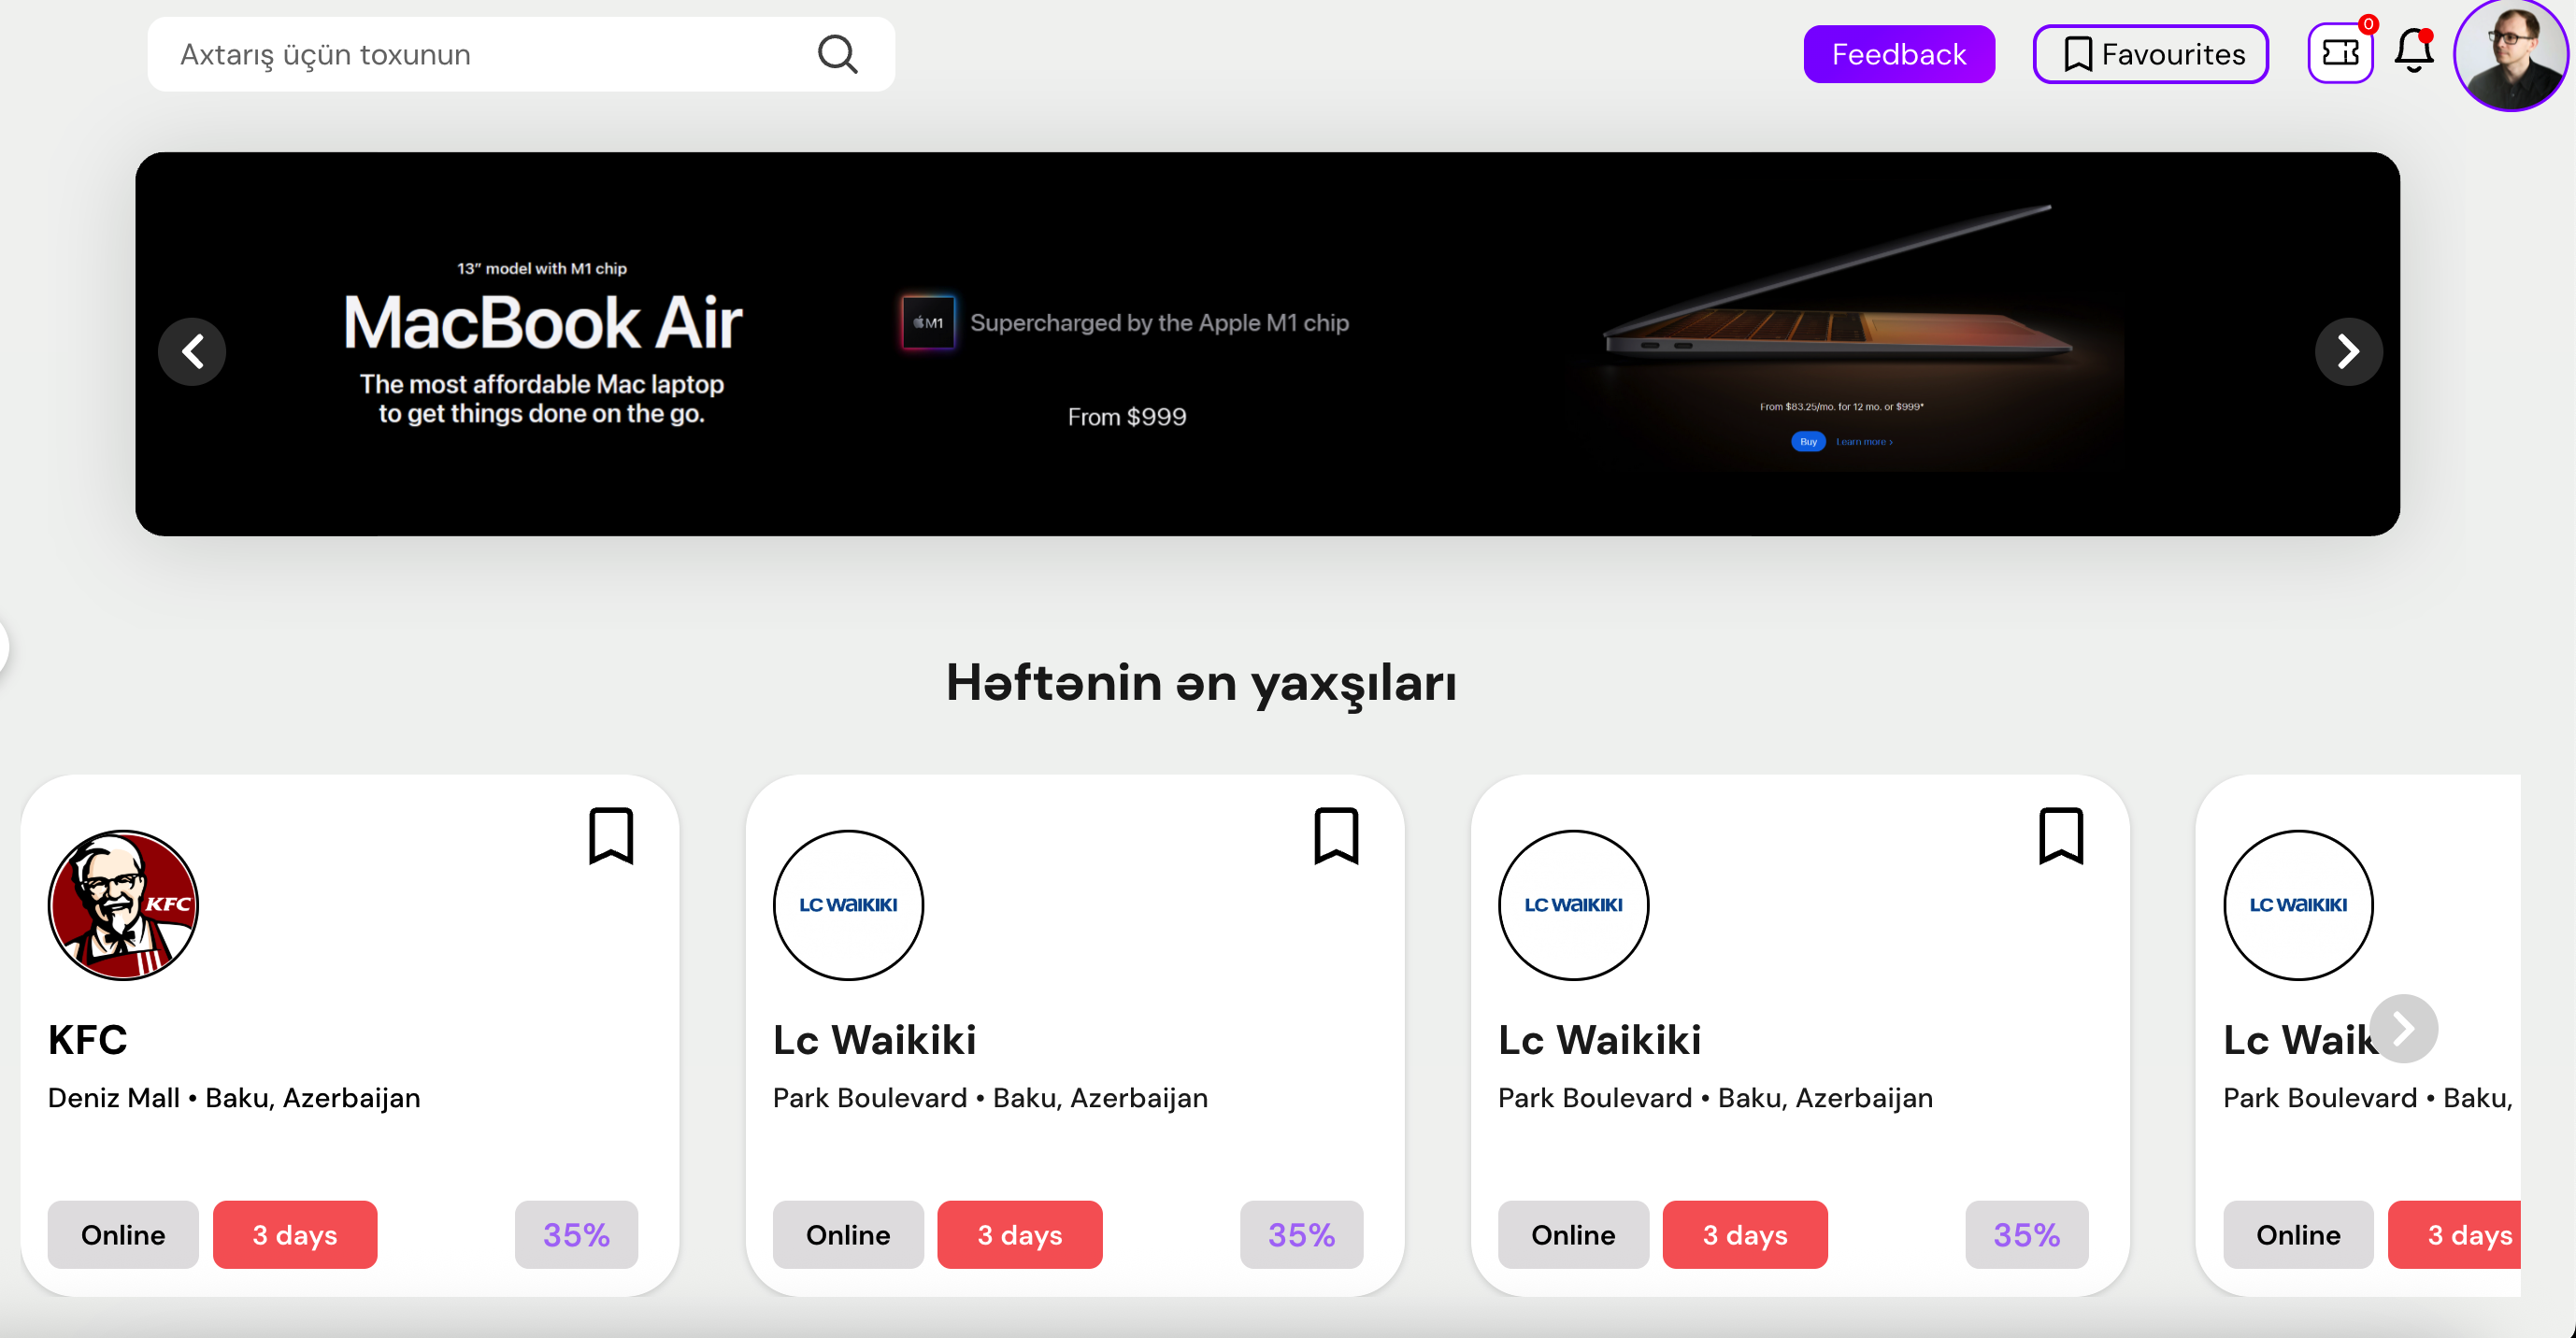Click the Buy button in banner
This screenshot has height=1338, width=2576.
point(1808,441)
